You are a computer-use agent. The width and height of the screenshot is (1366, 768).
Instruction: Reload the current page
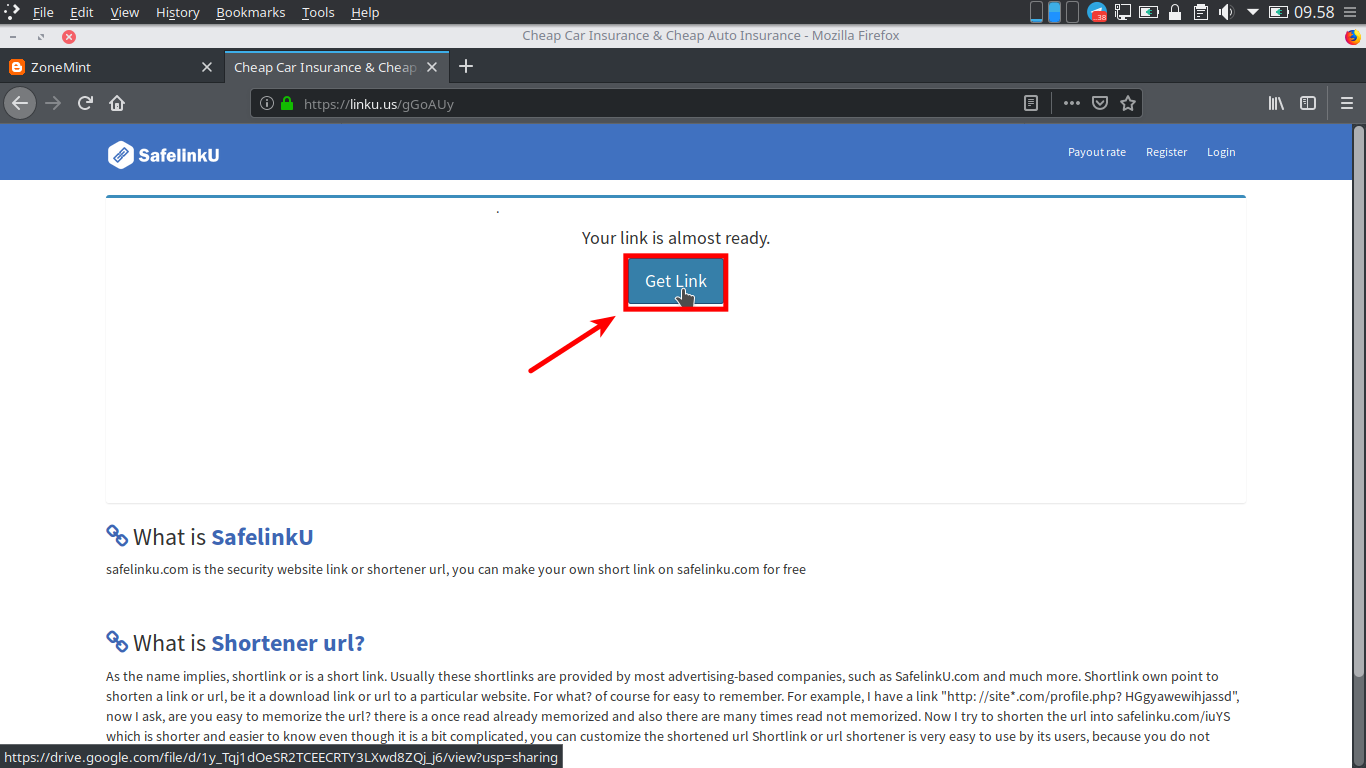click(x=85, y=103)
